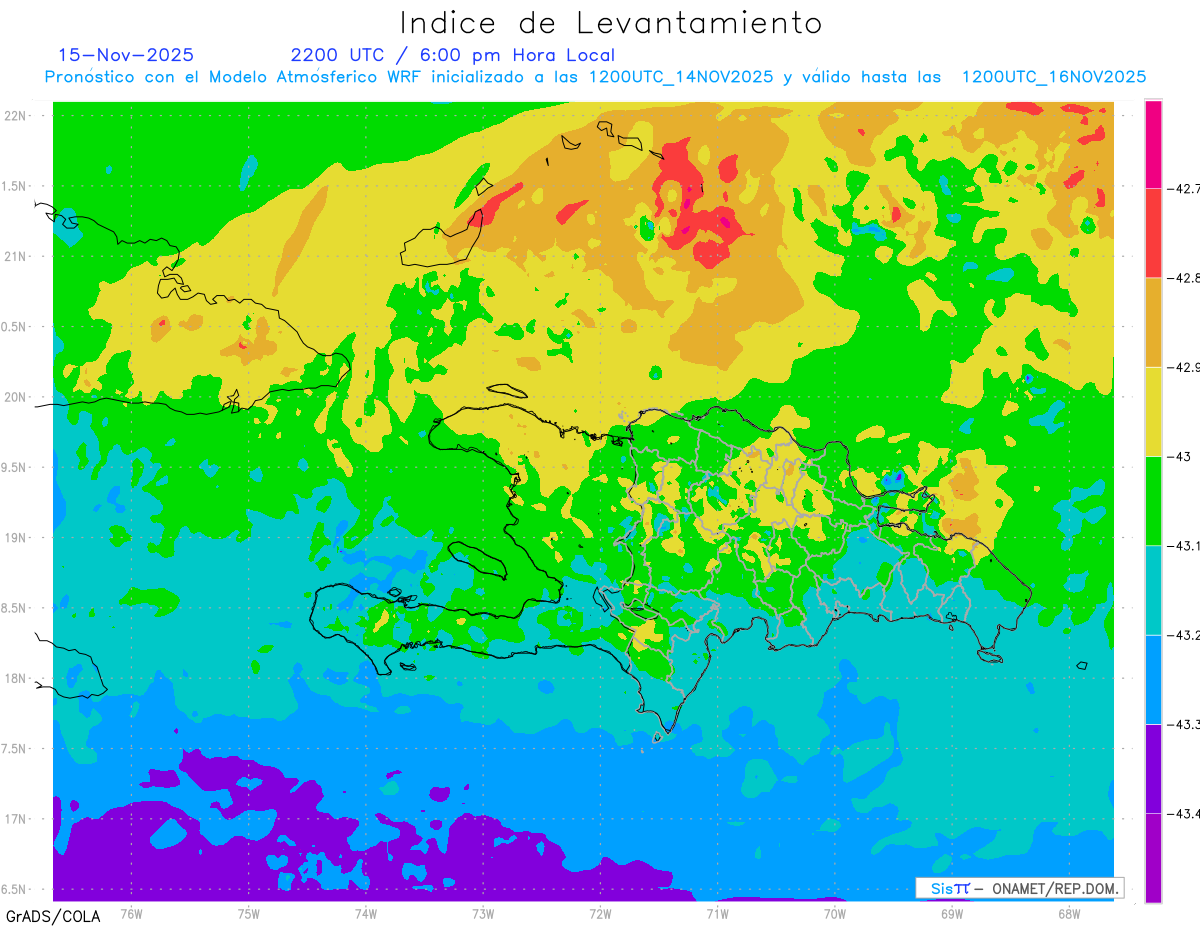1200x927 pixels.
Task: Click the "-43.2" color bar value
Action: click(1182, 635)
